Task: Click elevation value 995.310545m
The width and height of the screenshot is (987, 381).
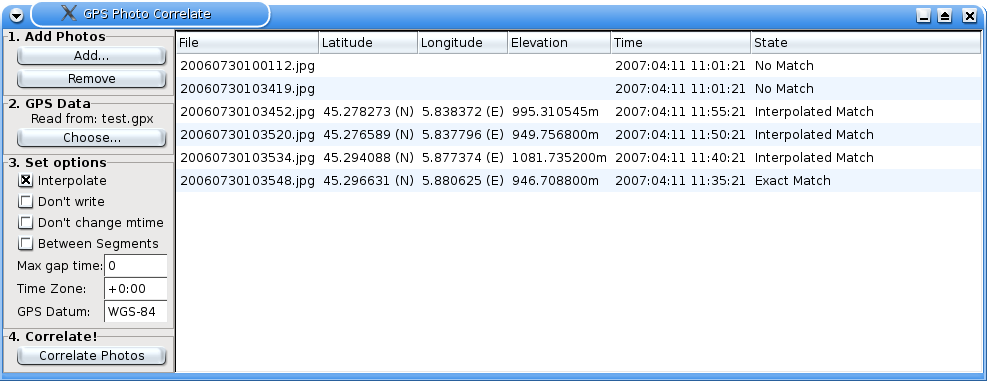Action: point(555,112)
